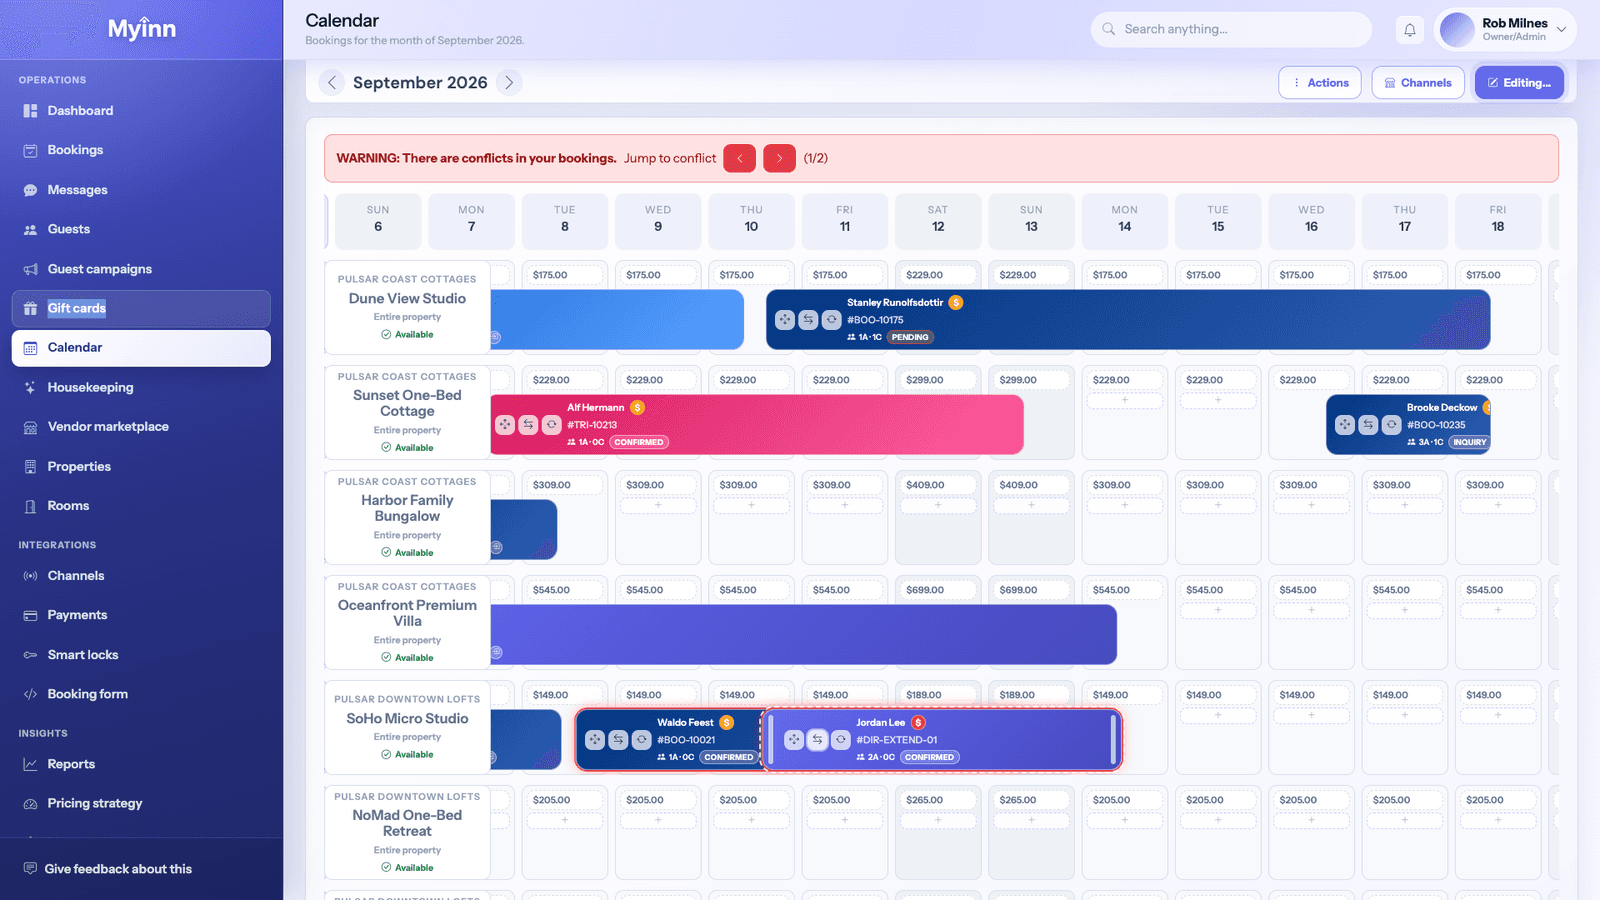Open the Dune View Studio property card
This screenshot has width=1600, height=900.
click(407, 308)
